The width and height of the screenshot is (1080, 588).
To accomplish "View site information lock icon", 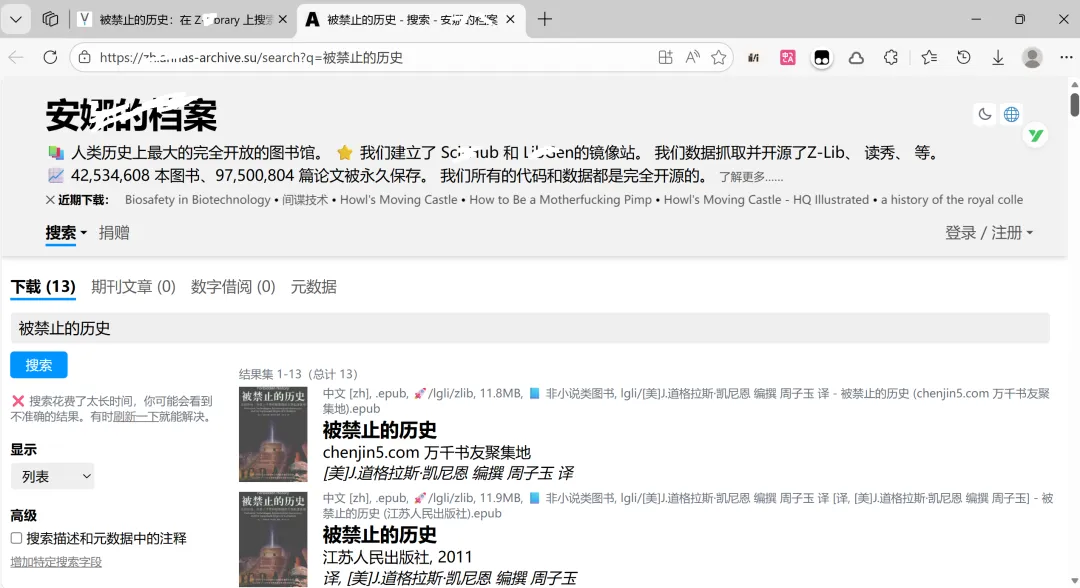I will click(85, 57).
